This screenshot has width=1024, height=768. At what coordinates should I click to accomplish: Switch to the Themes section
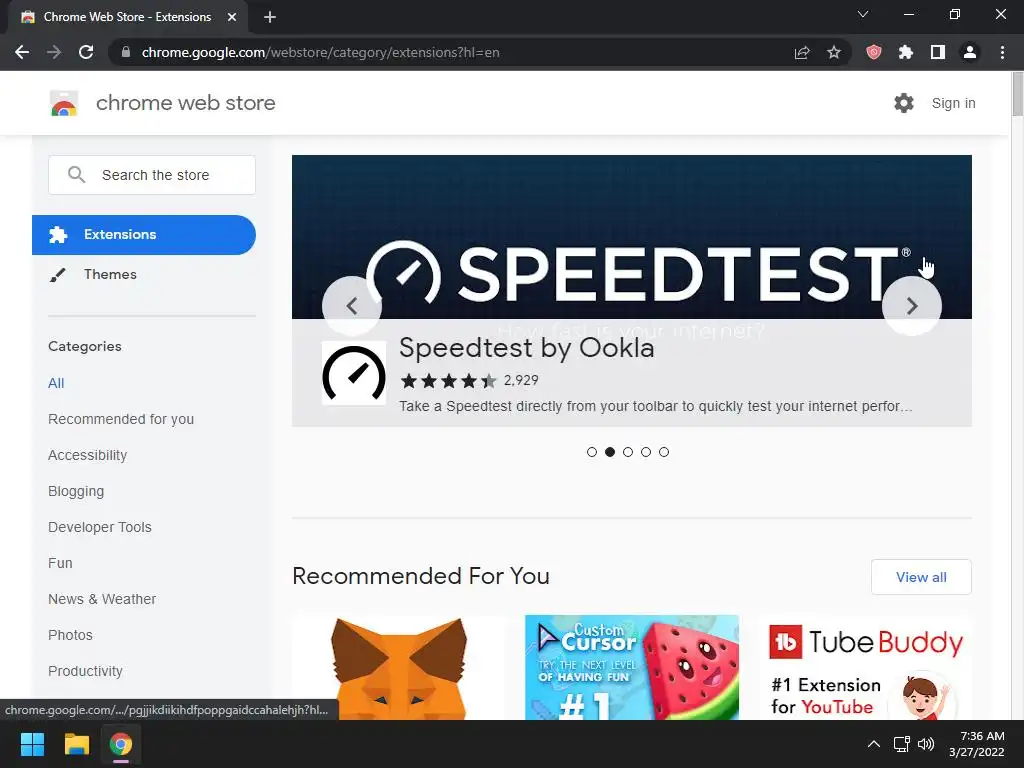(x=110, y=274)
